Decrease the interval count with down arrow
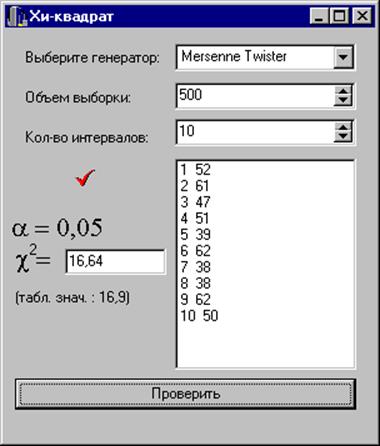 click(343, 137)
